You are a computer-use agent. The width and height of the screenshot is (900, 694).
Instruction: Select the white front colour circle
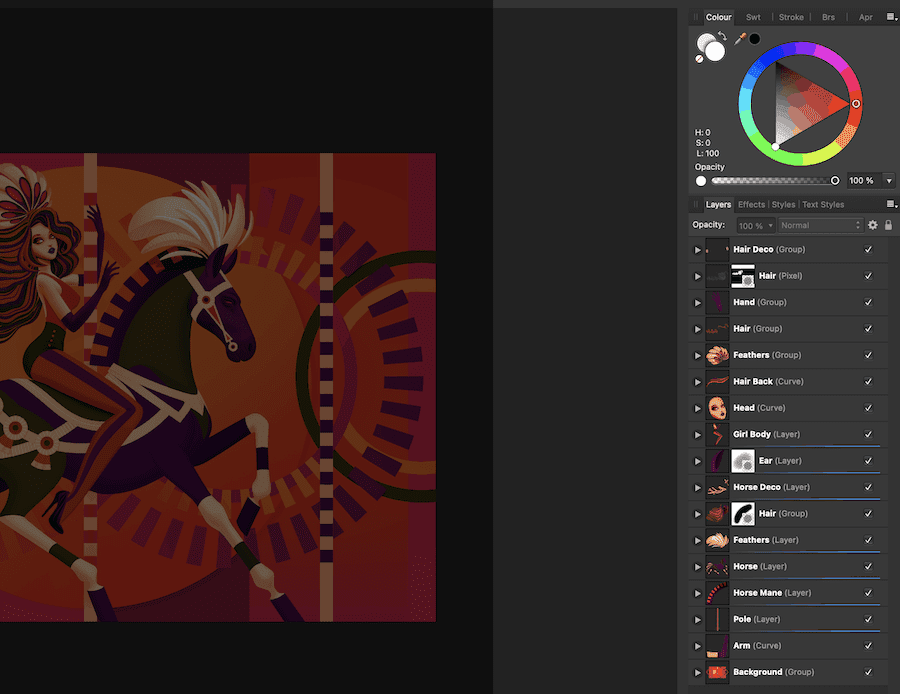coord(714,50)
